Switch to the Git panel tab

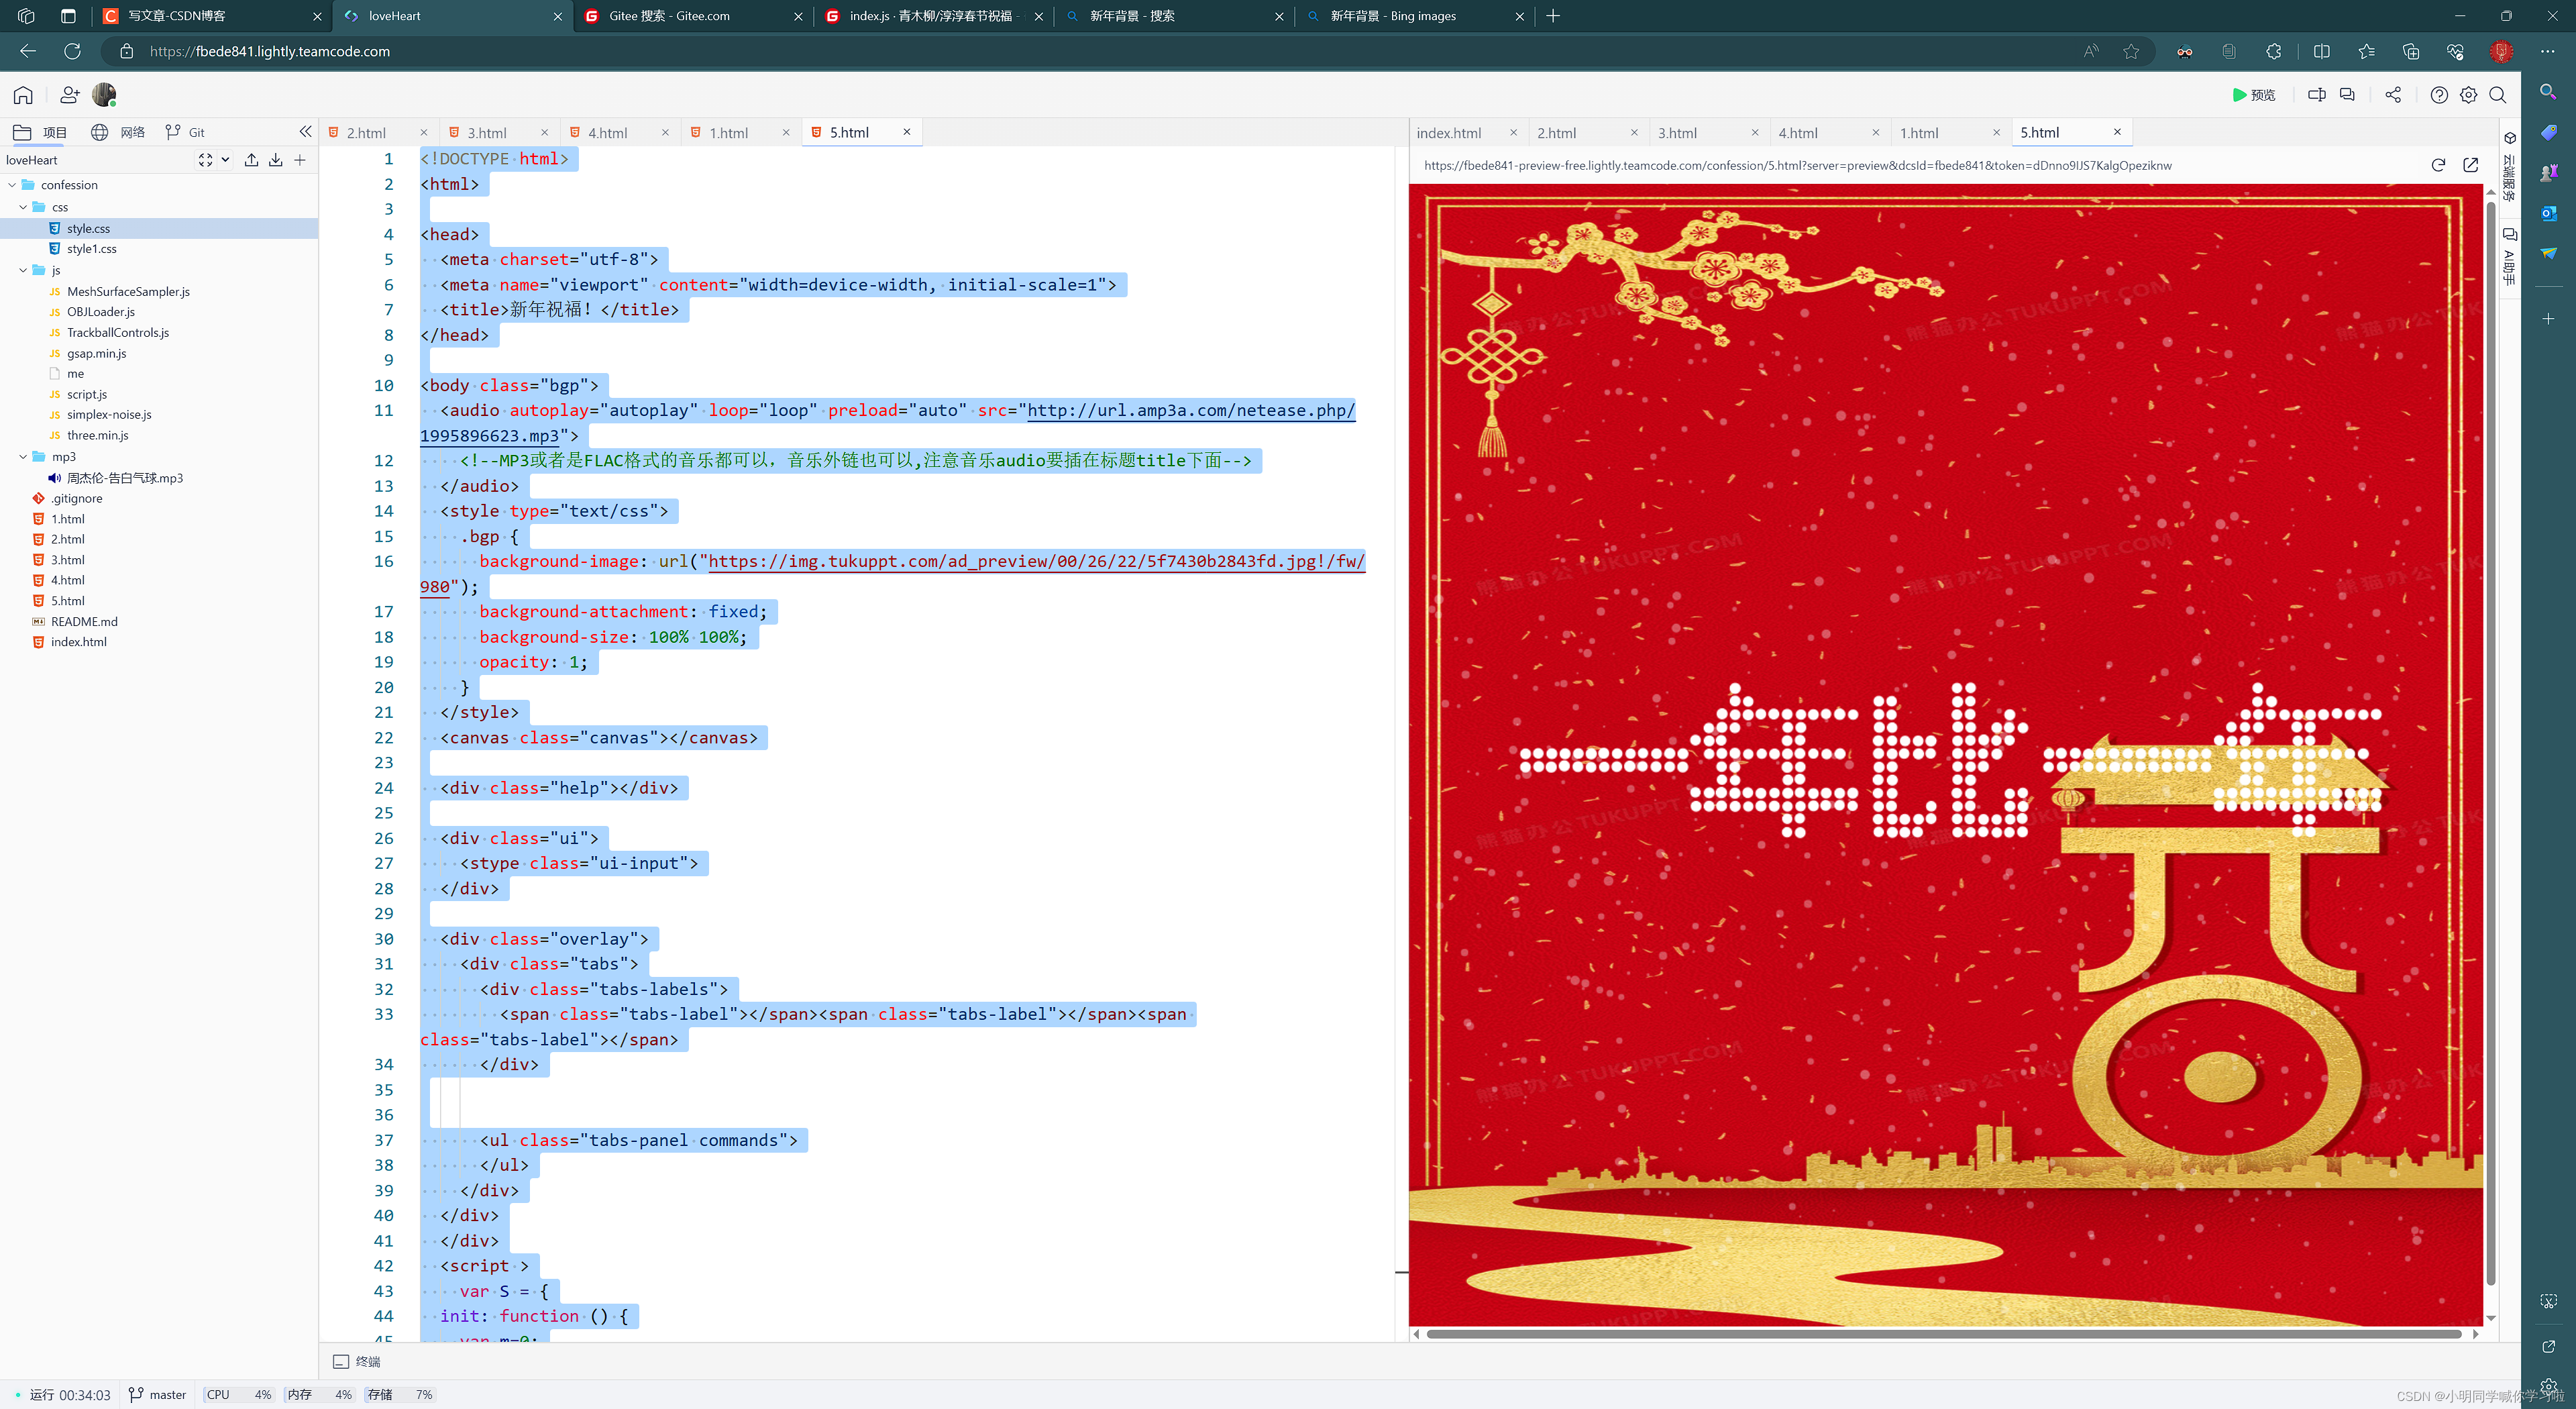pos(185,132)
